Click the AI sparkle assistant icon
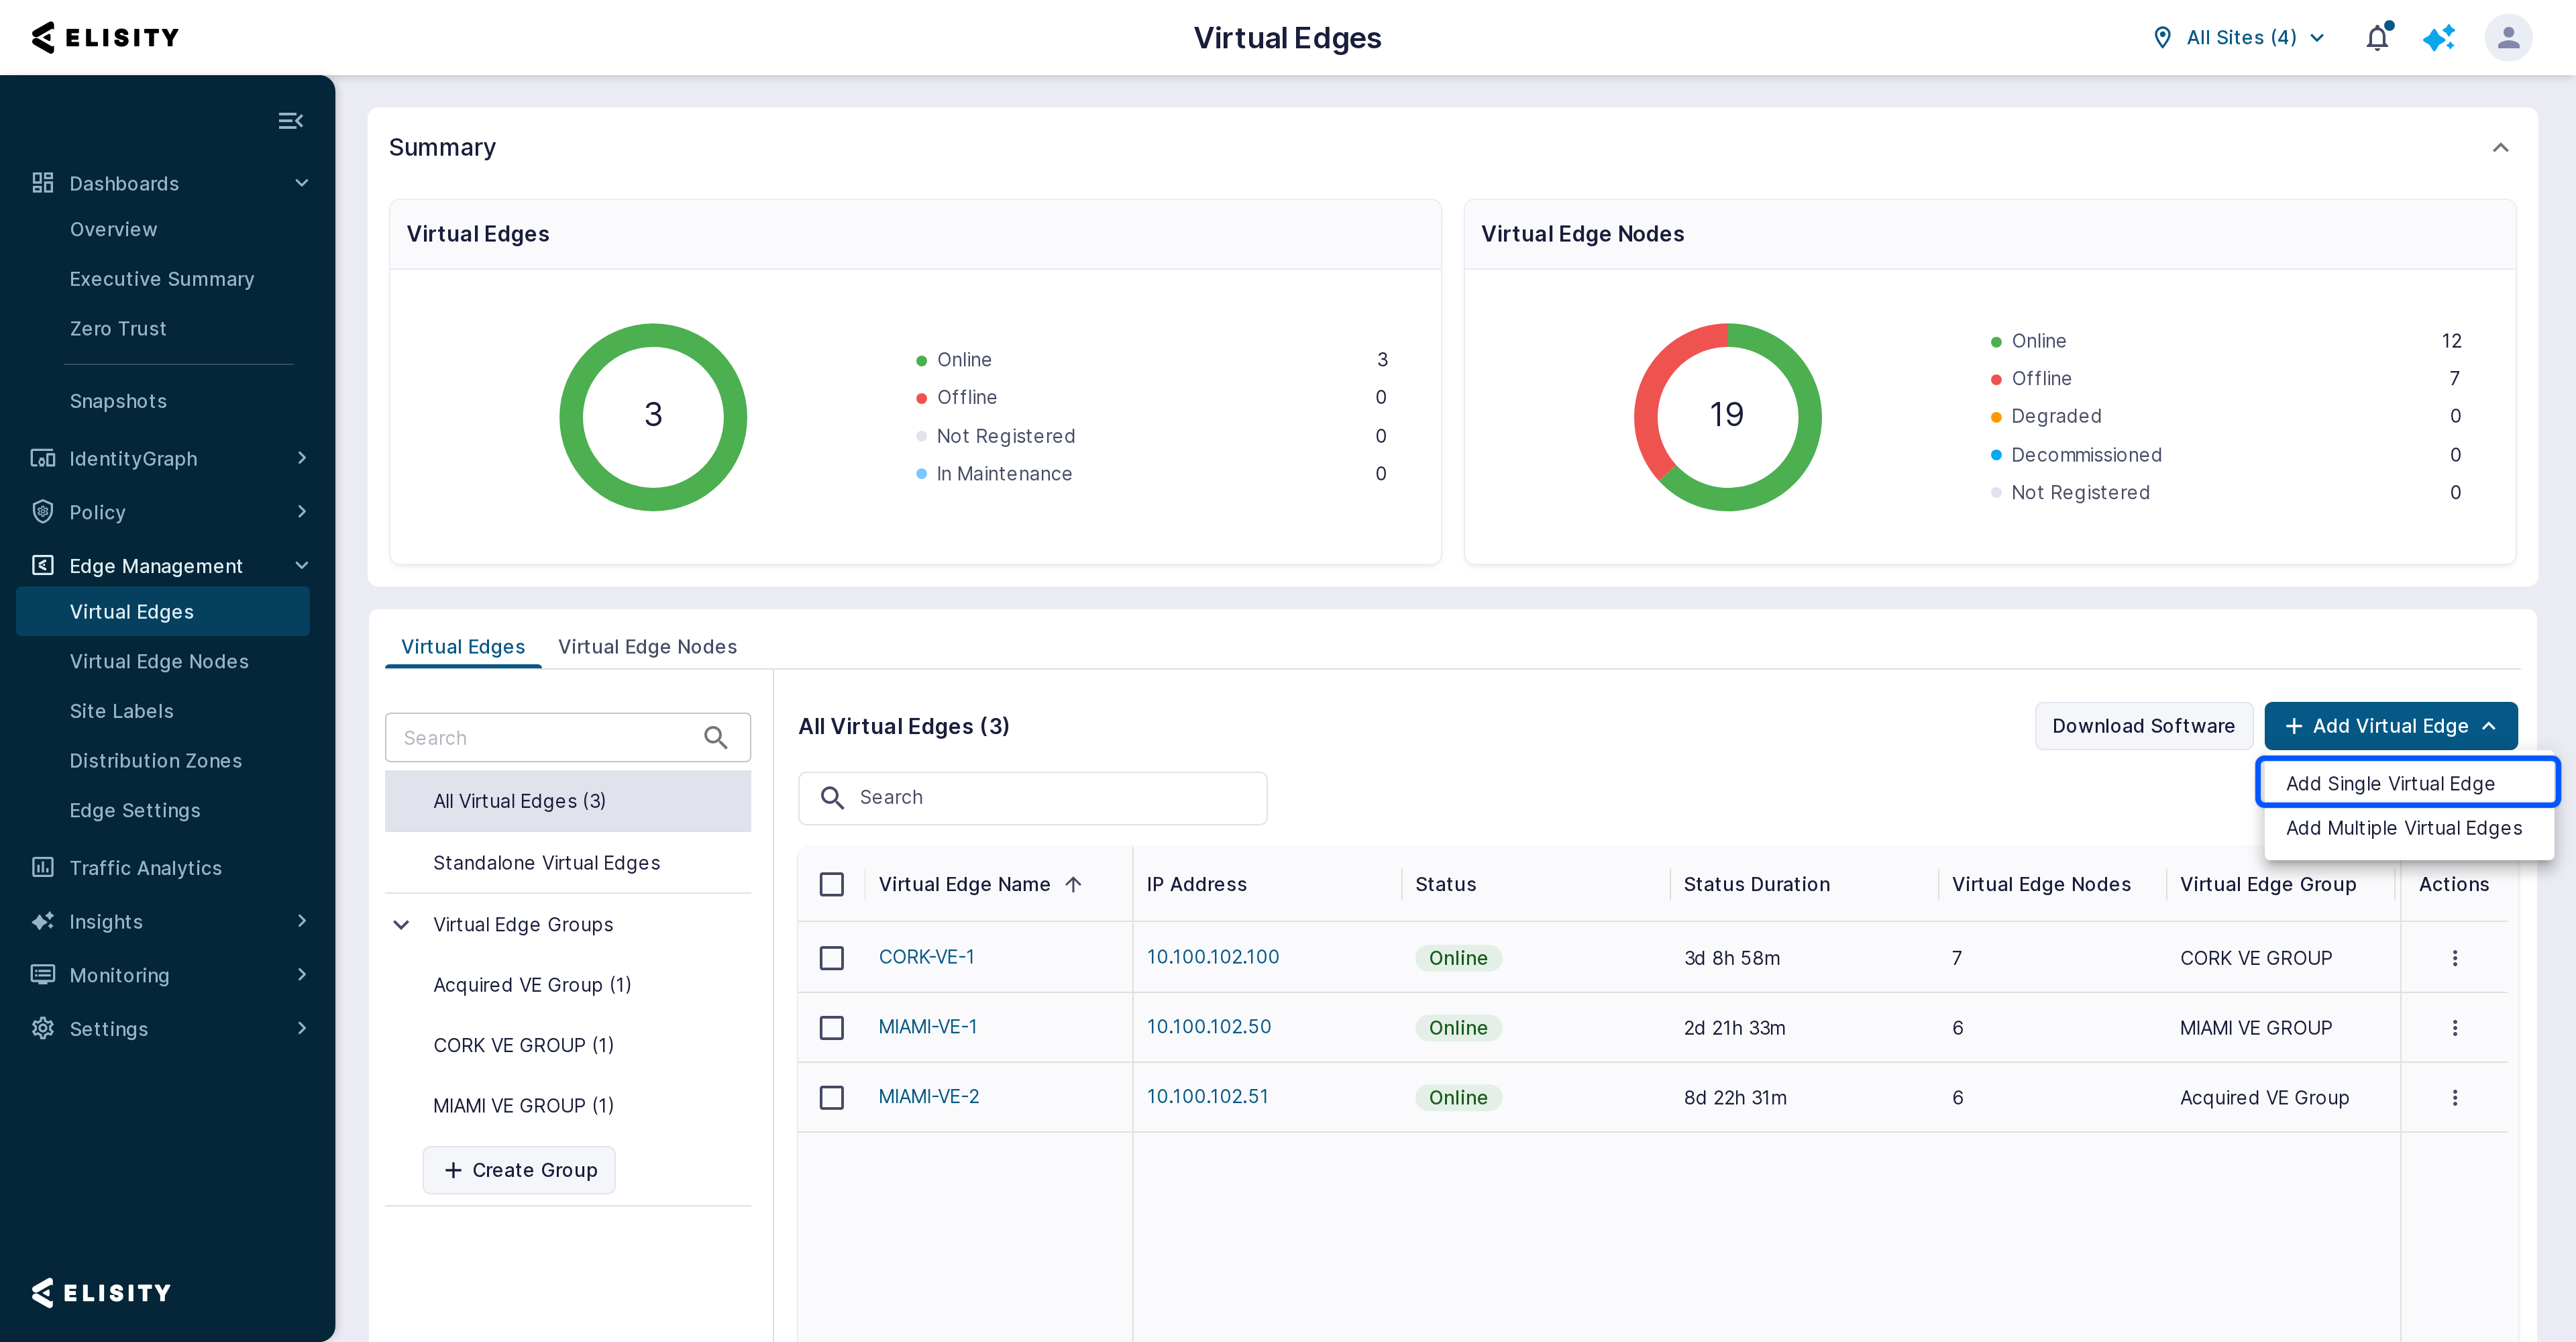 tap(2439, 38)
